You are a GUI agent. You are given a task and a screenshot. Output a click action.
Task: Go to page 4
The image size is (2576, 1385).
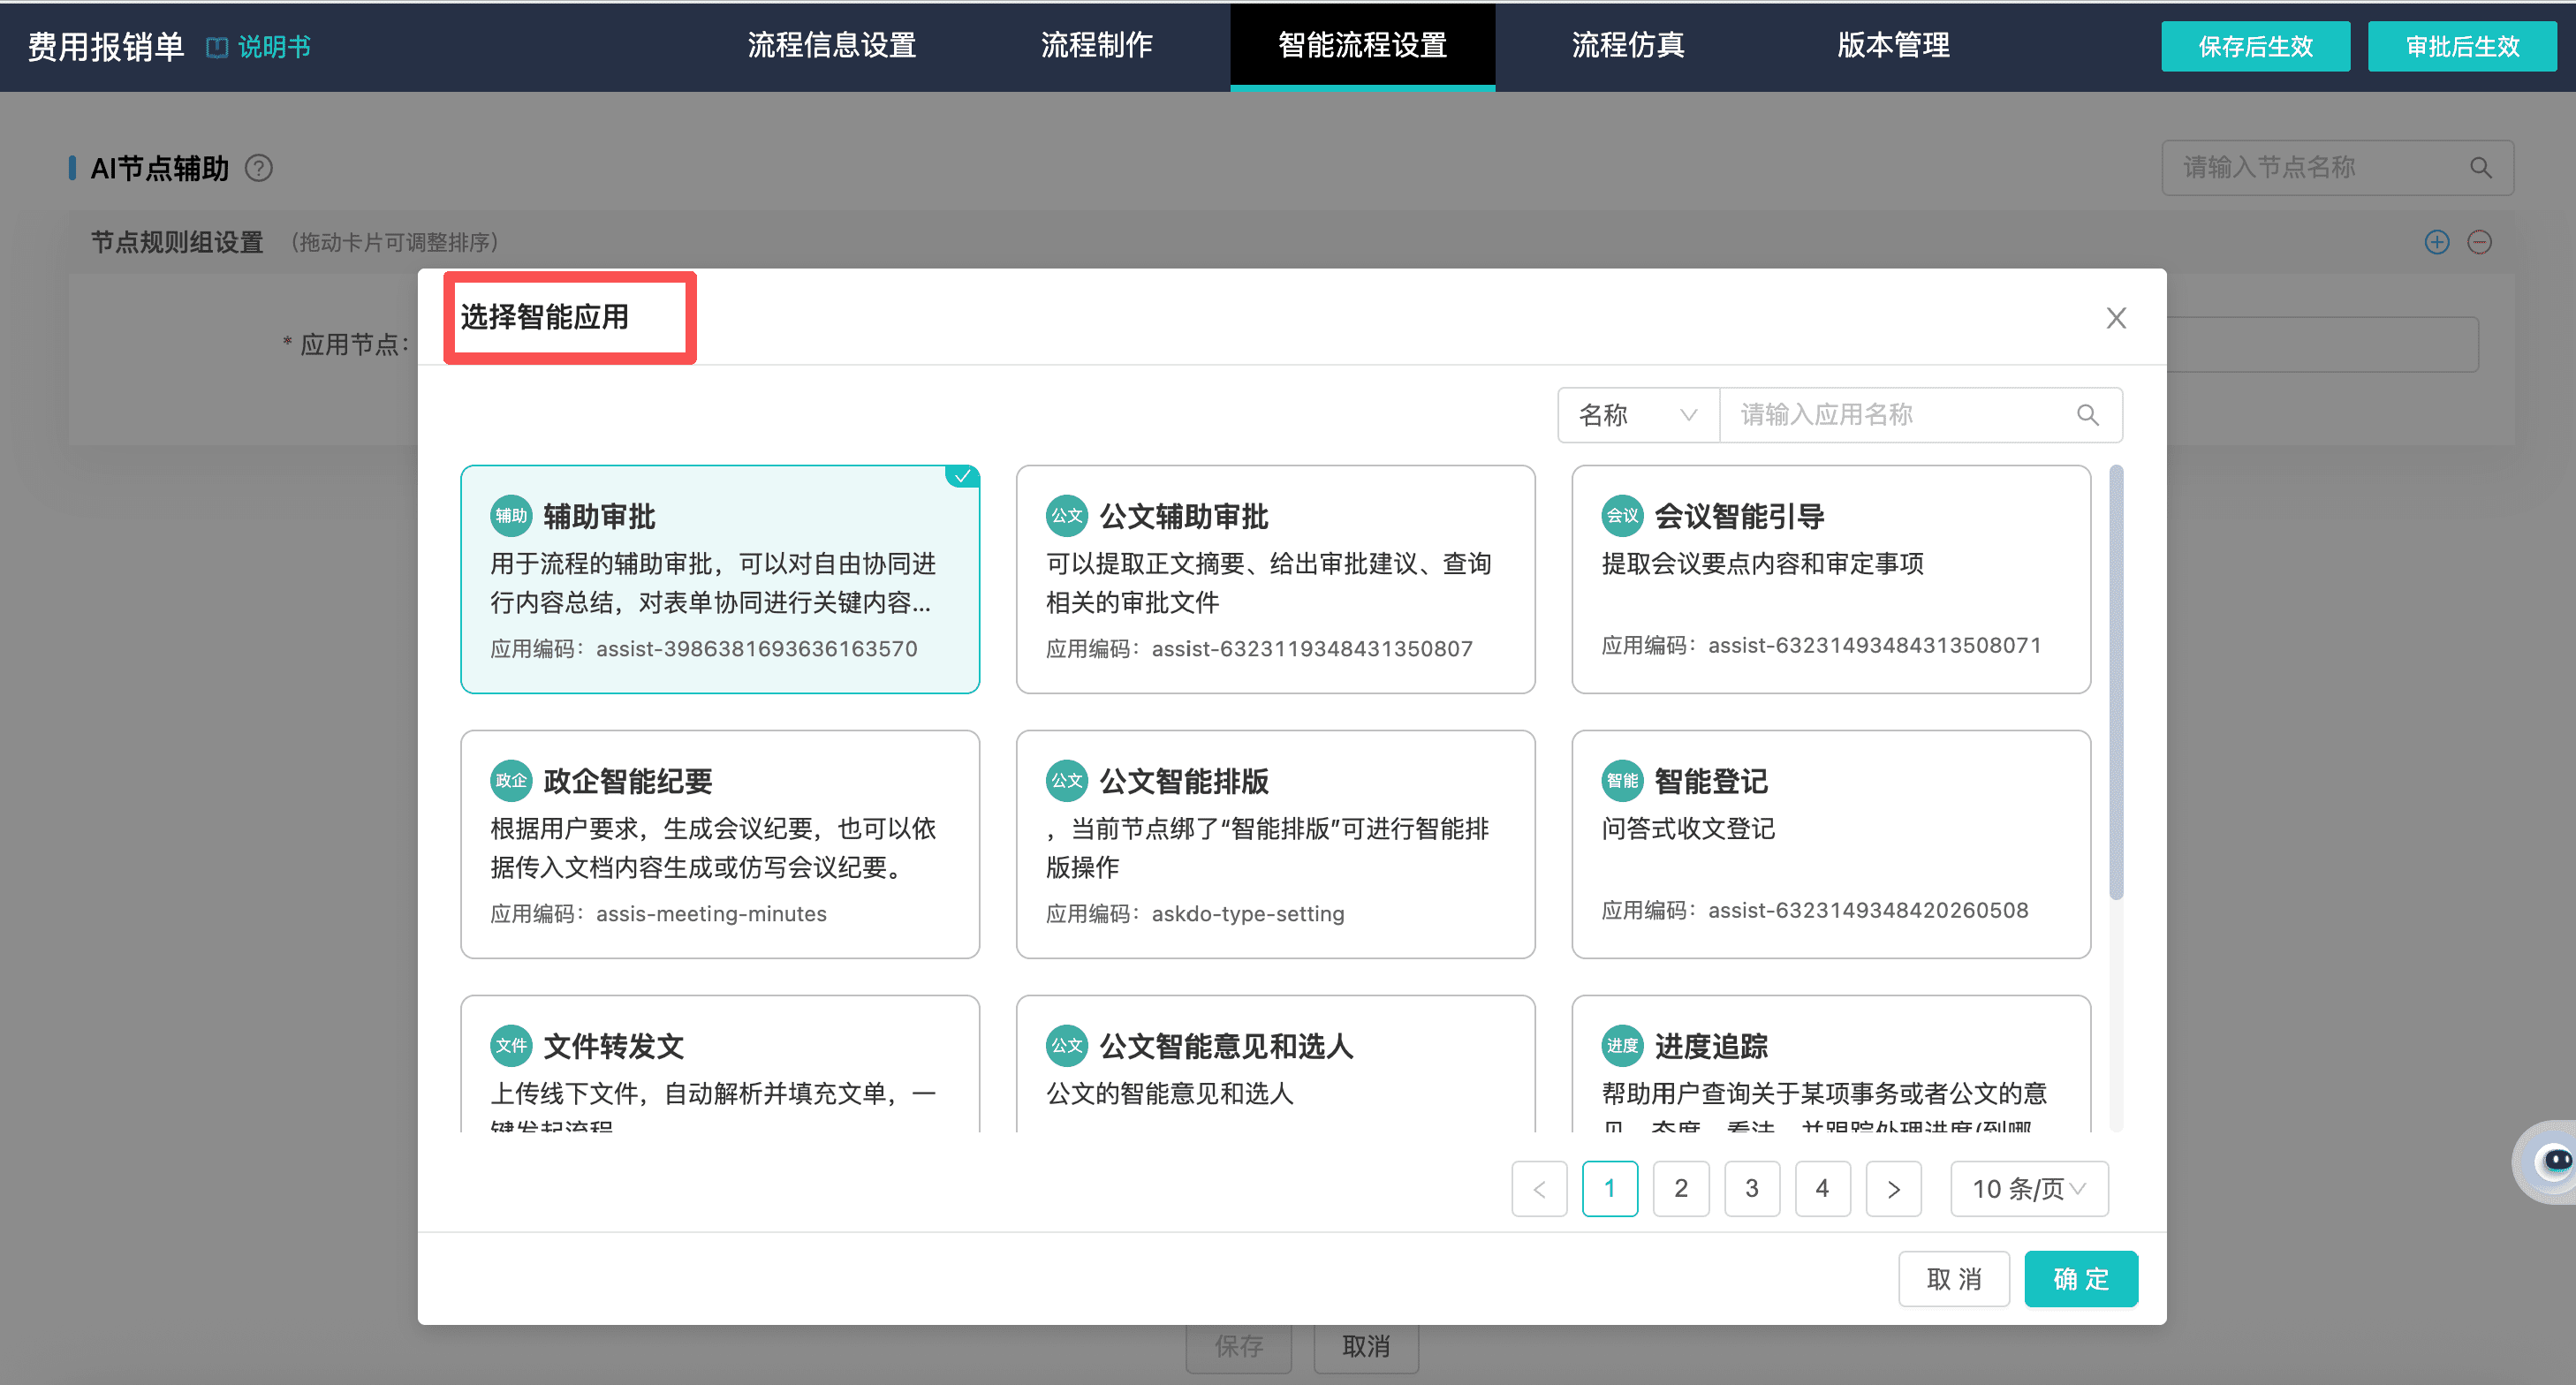click(x=1823, y=1189)
